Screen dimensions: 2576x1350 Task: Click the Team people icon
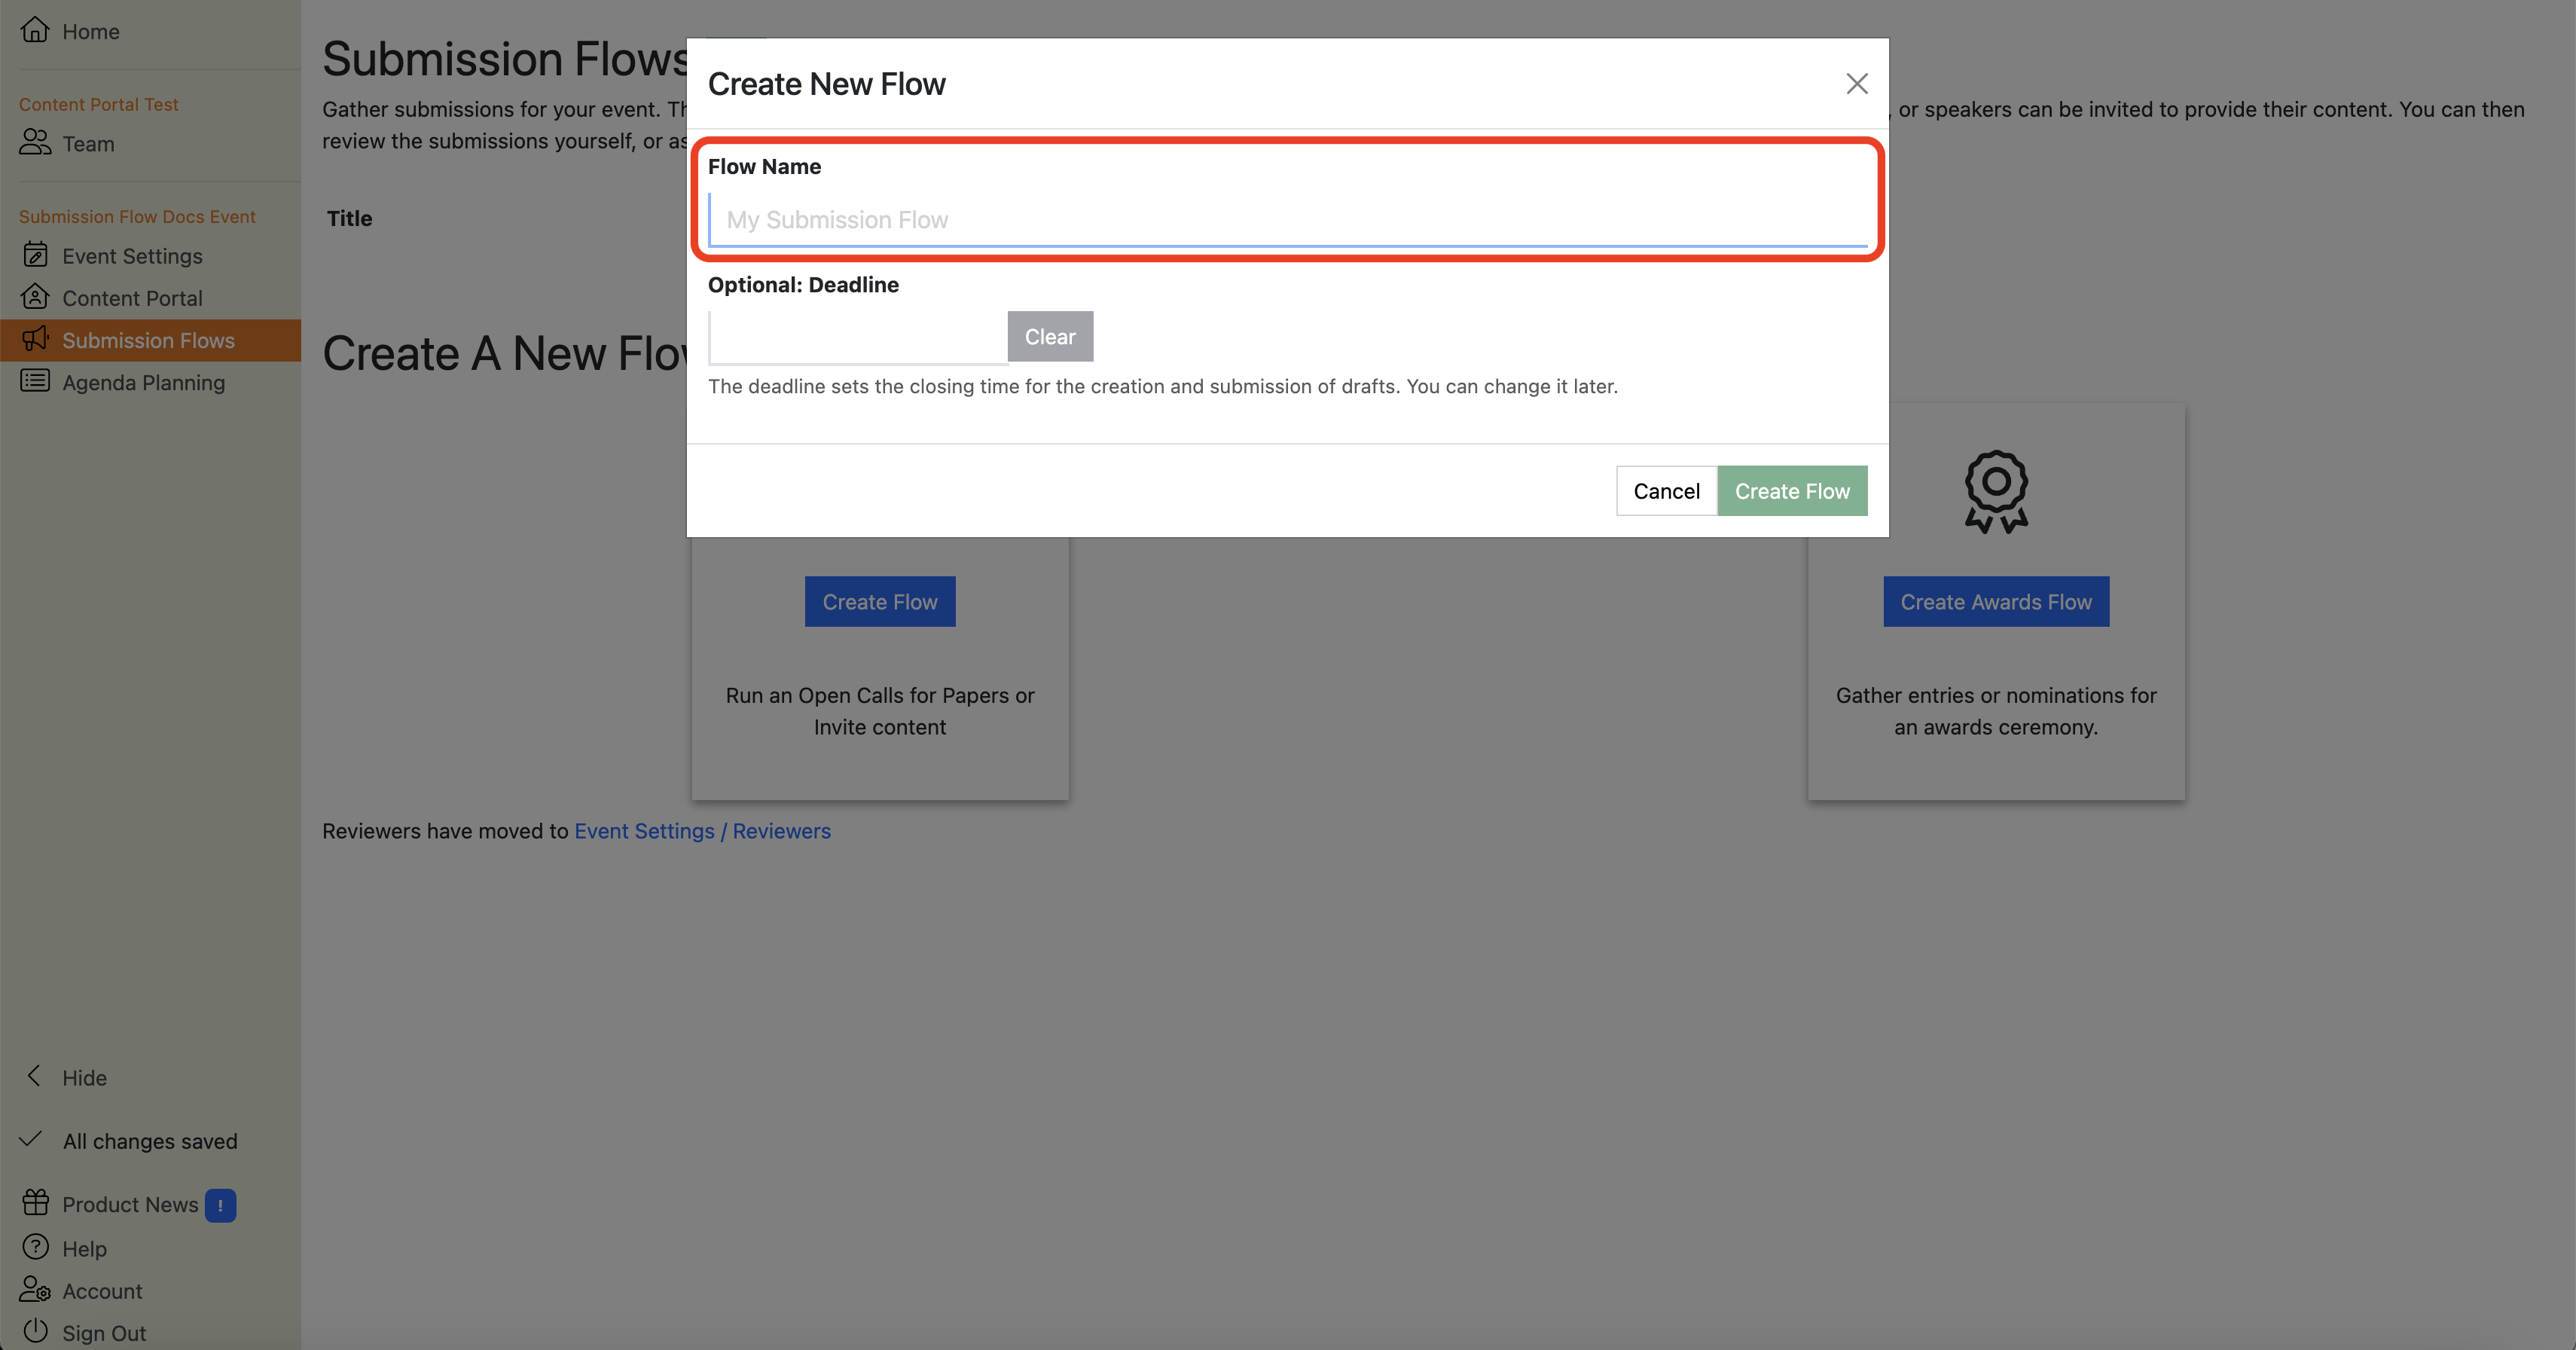click(35, 143)
